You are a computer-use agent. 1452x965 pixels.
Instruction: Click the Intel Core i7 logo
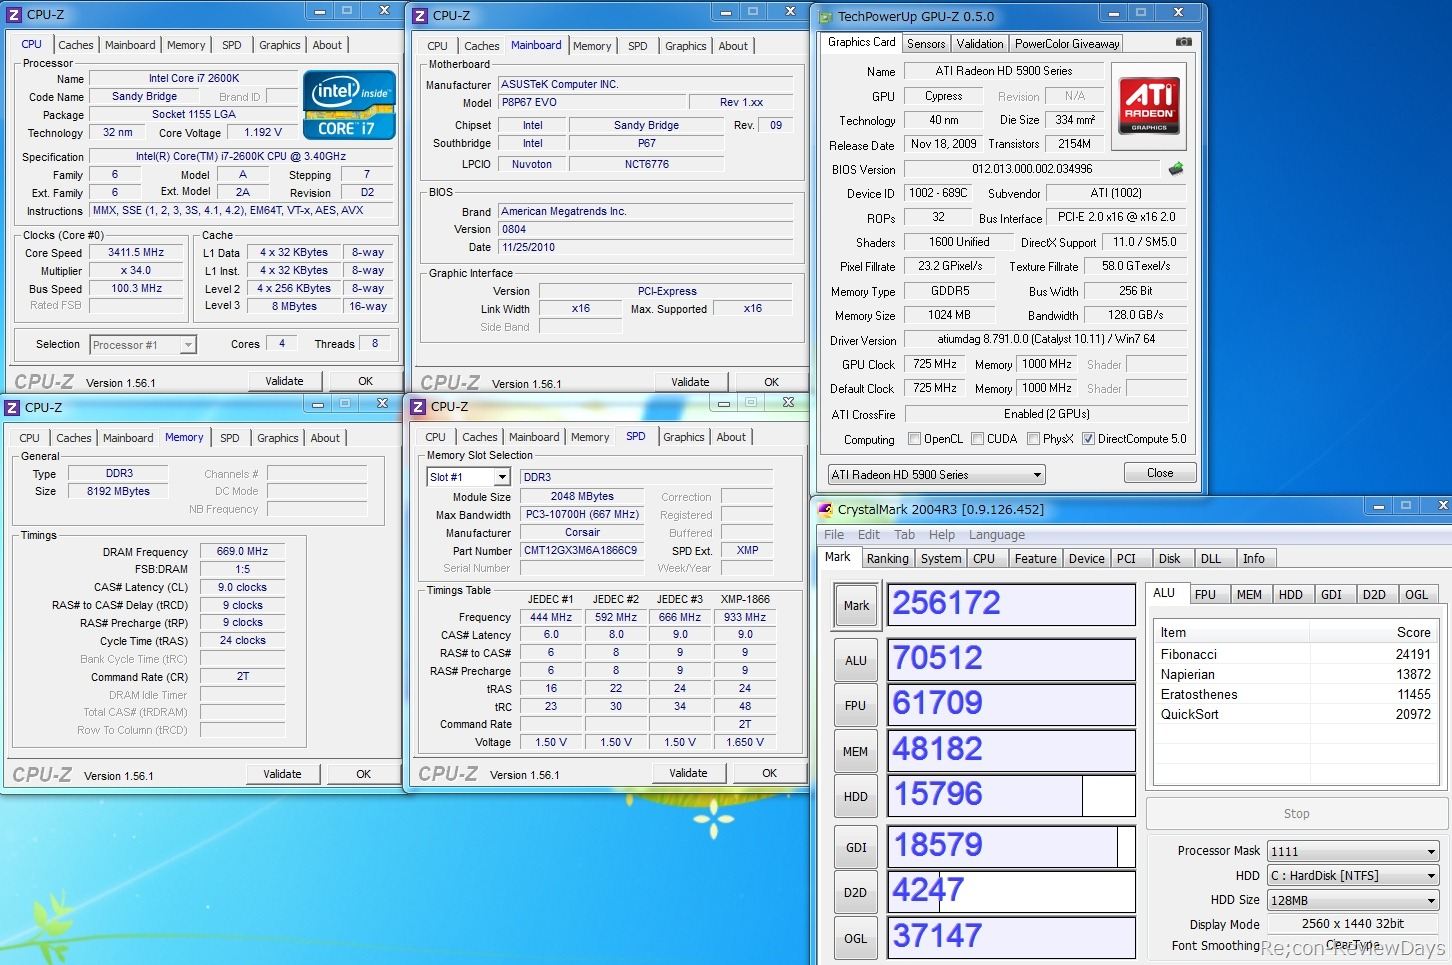click(x=349, y=105)
